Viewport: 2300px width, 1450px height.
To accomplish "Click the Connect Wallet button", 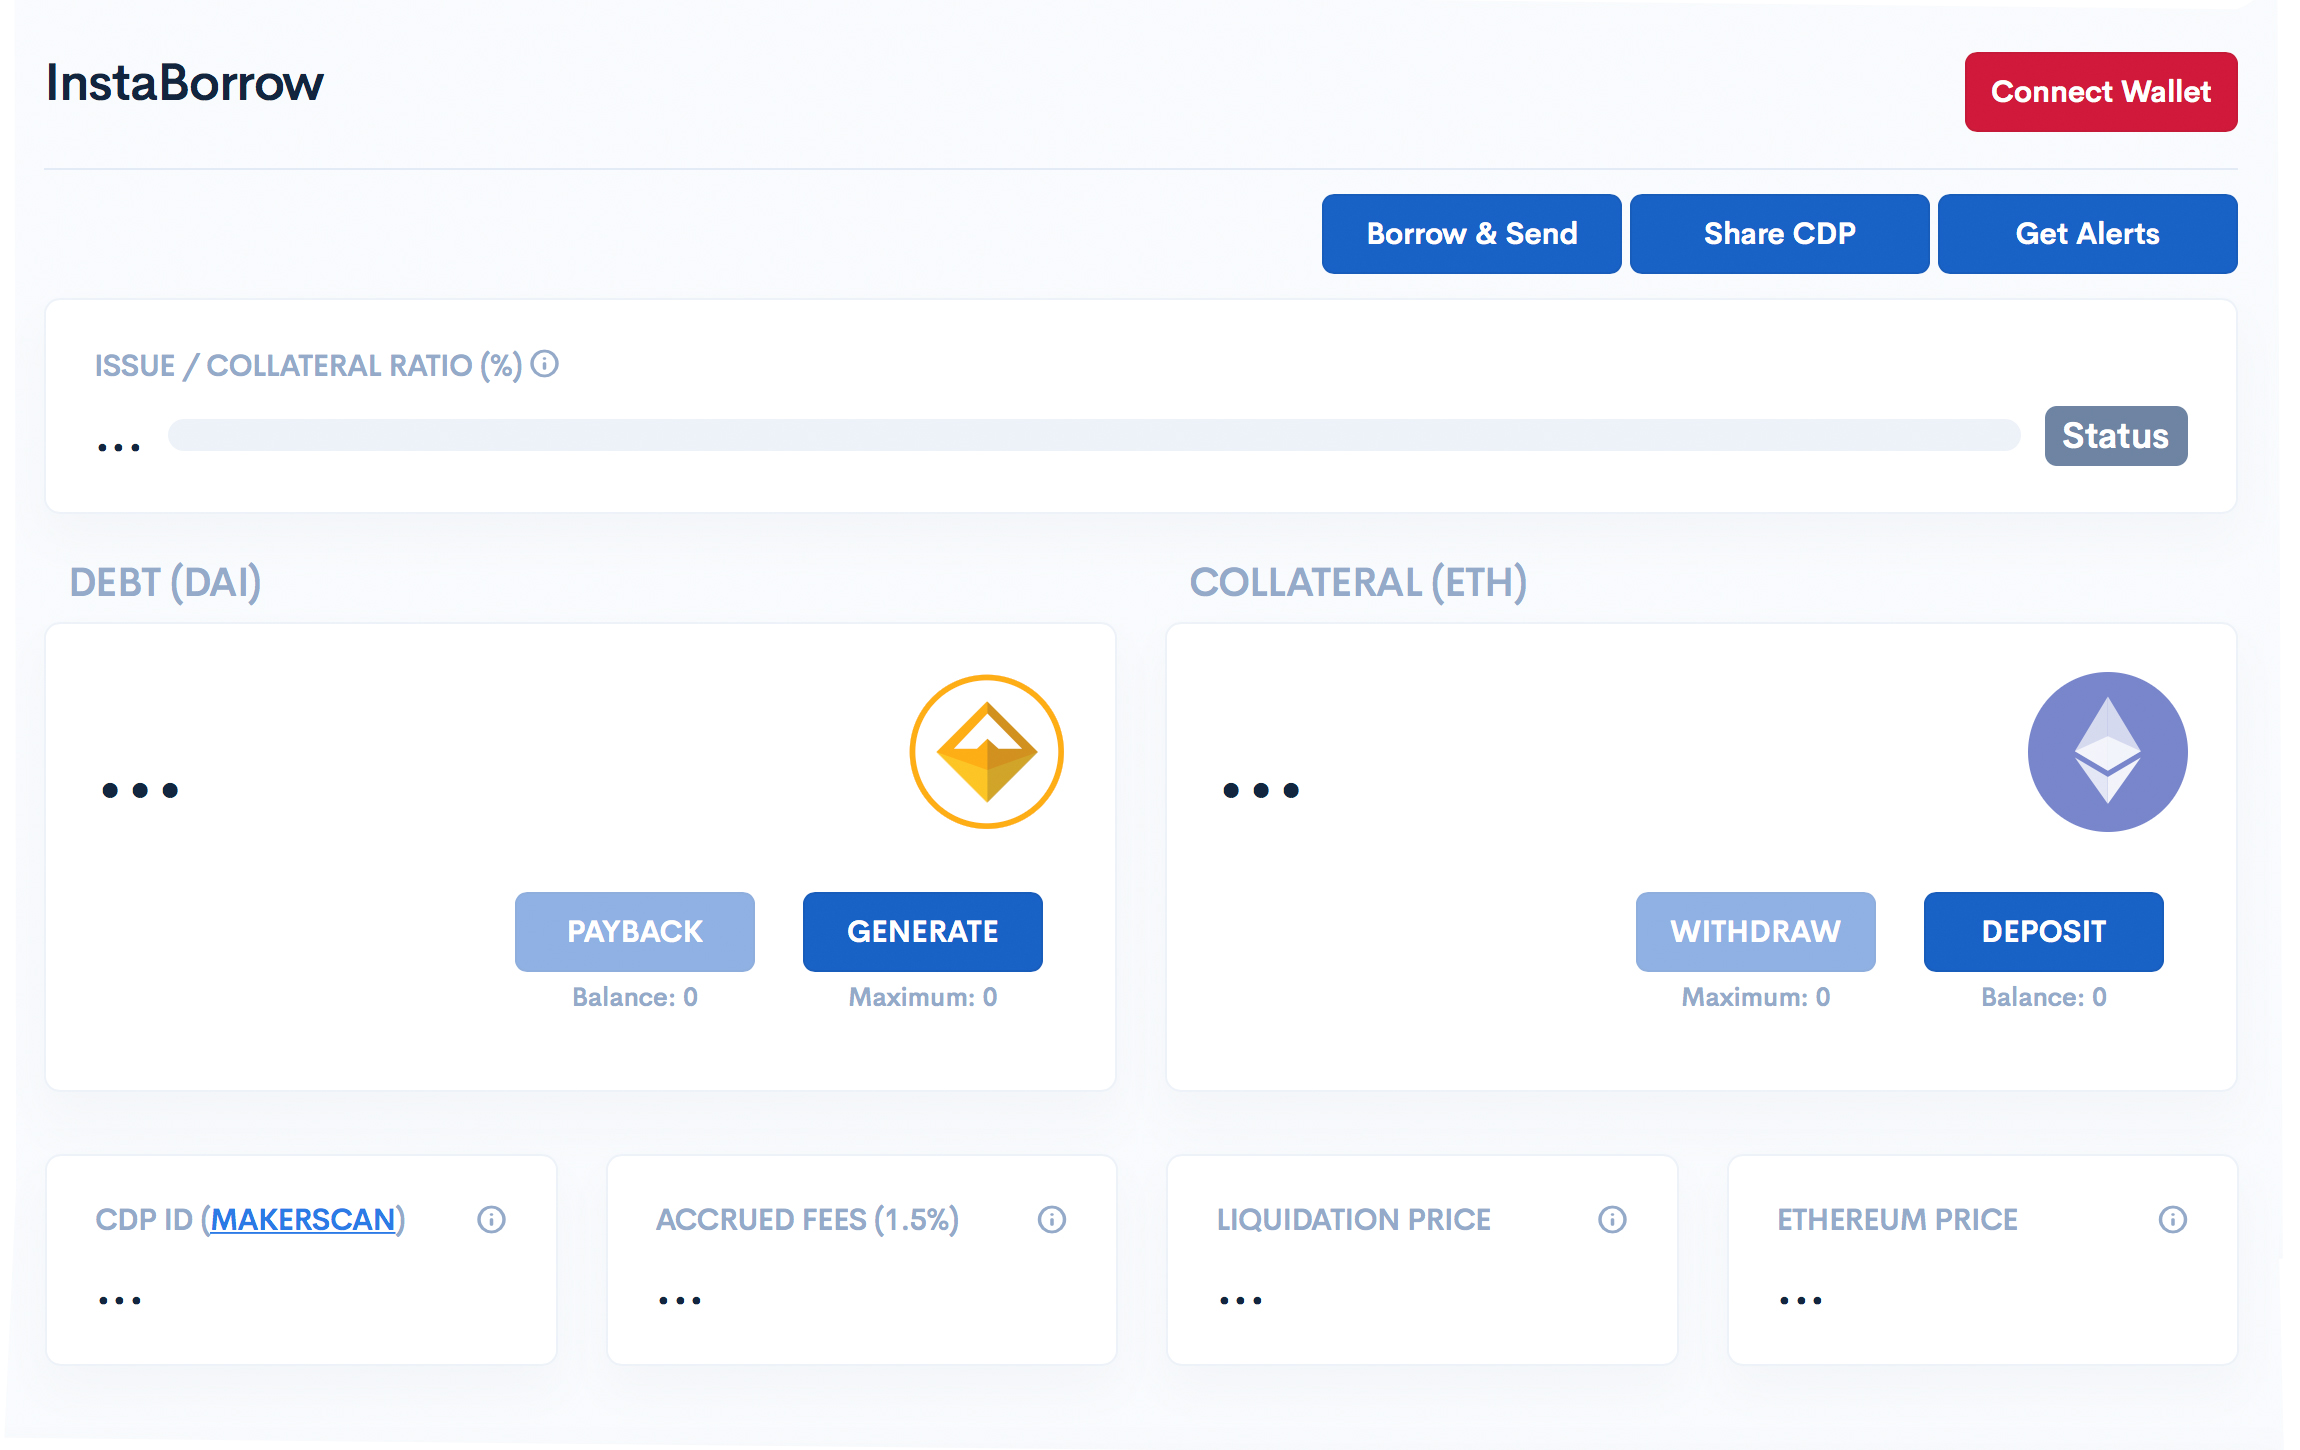I will [x=2101, y=90].
